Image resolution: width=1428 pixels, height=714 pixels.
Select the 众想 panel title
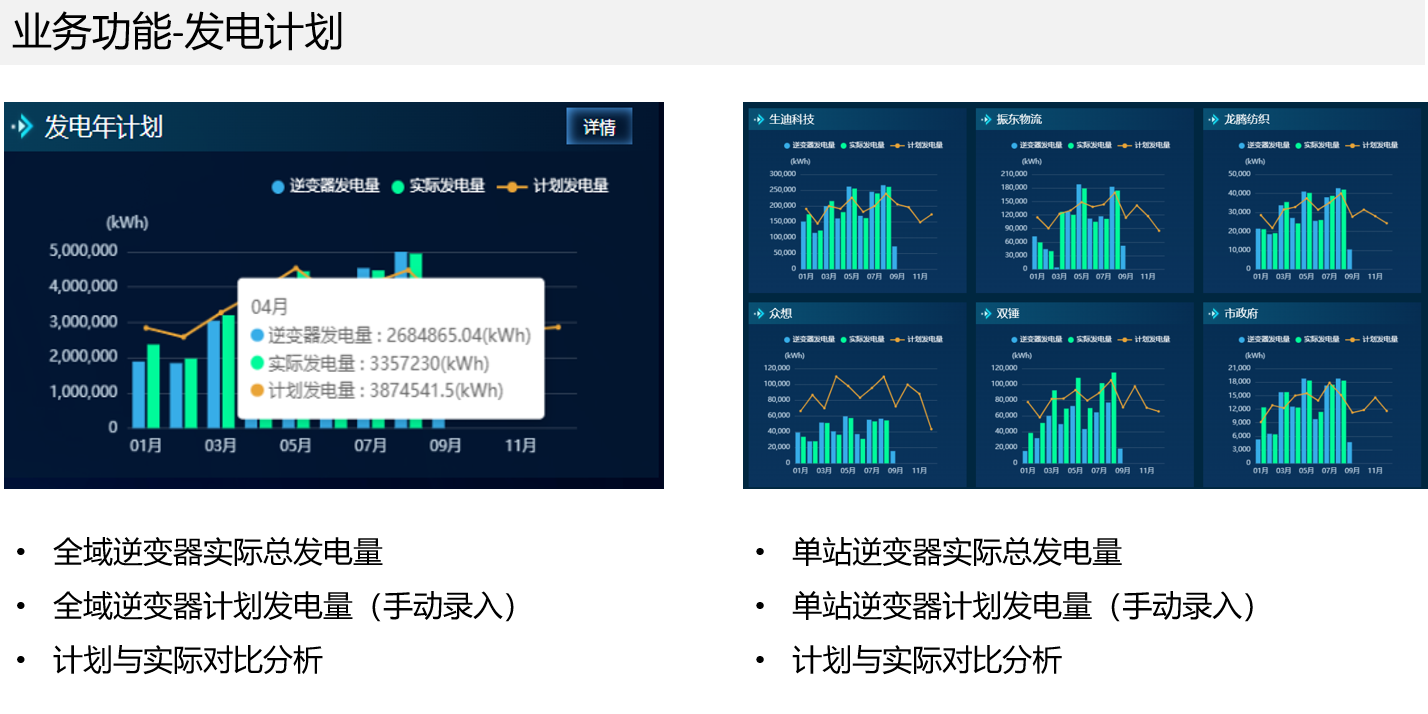tap(780, 313)
